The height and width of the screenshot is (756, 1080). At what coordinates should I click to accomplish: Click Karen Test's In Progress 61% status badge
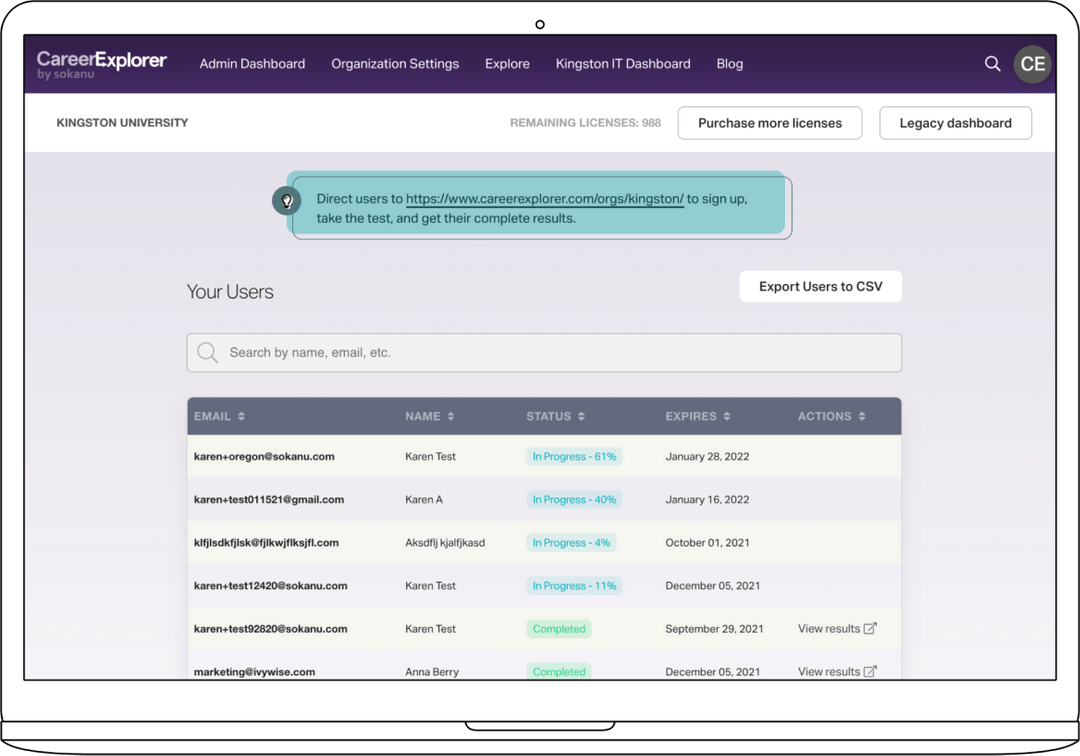click(574, 455)
